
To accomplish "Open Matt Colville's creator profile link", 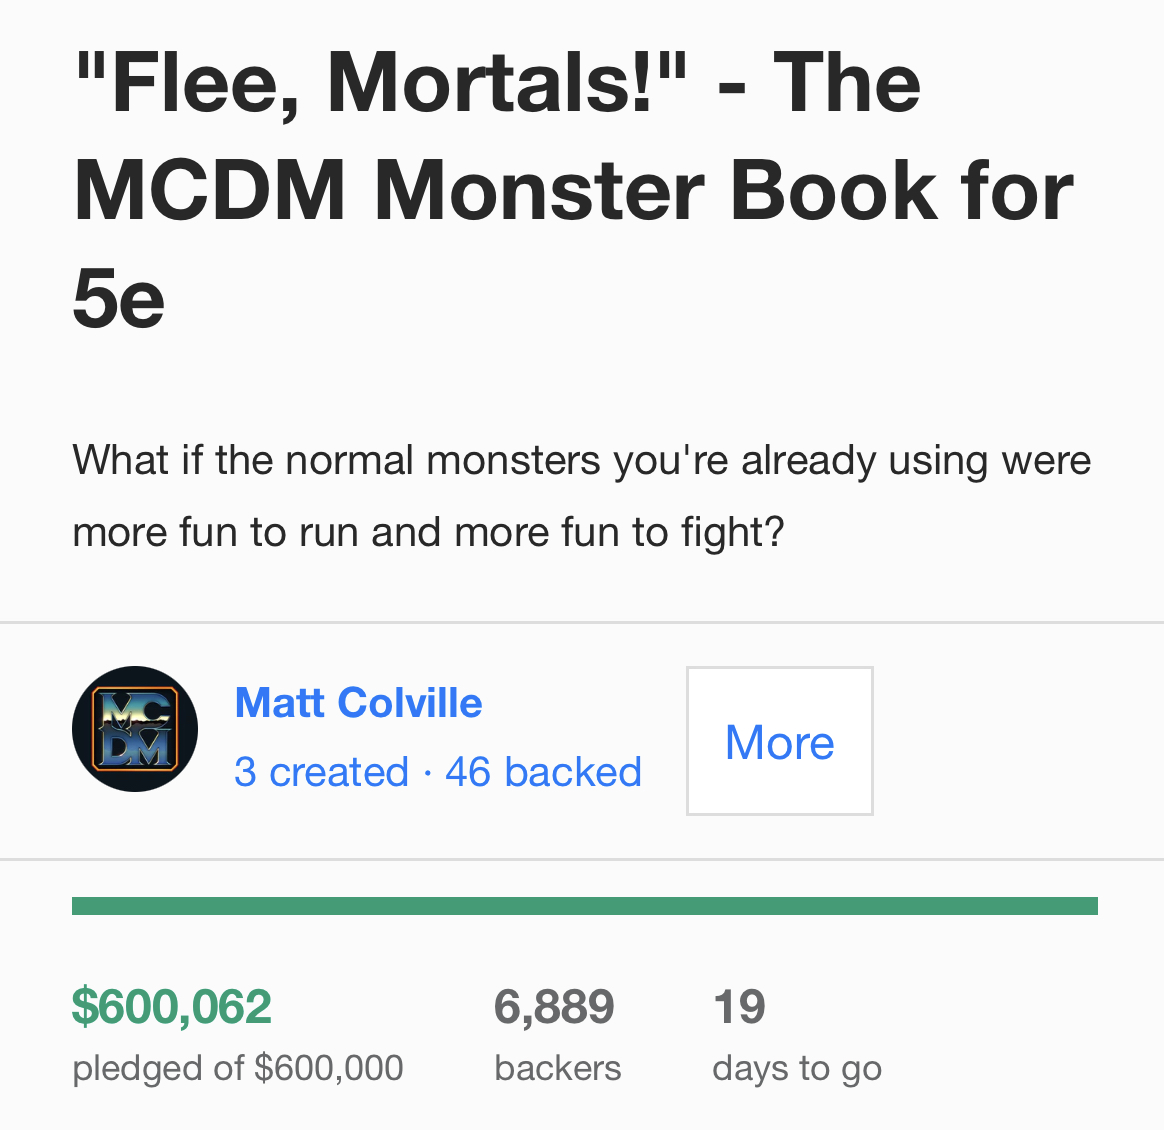I will tap(359, 702).
